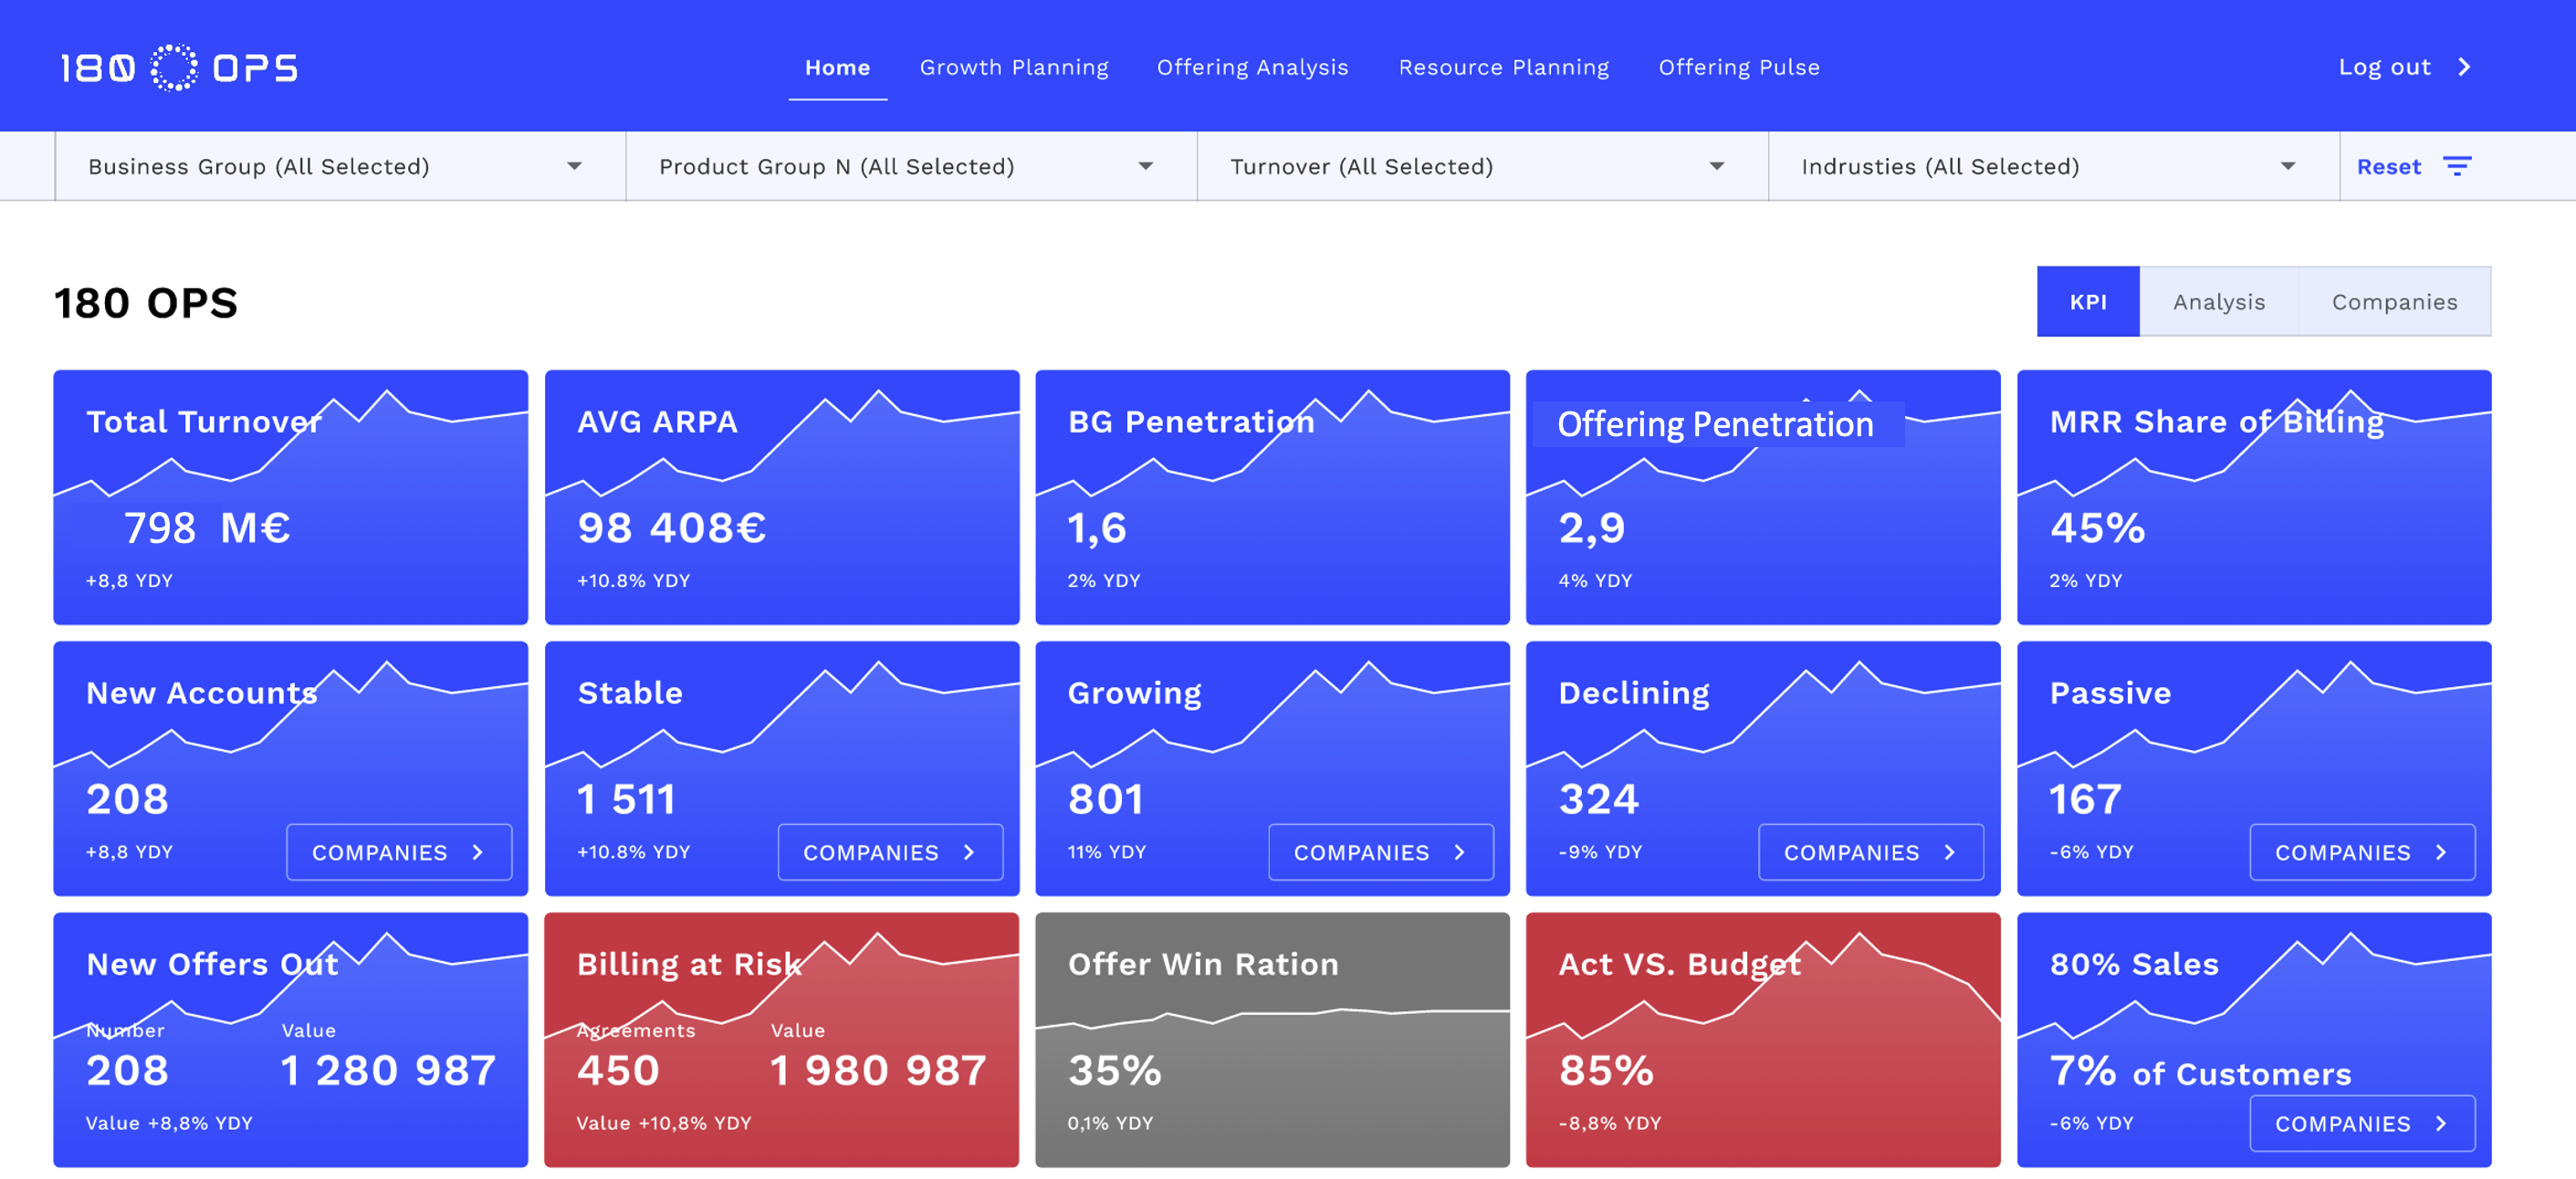Click the 180 OPS logo
This screenshot has height=1179, width=2576.
178,67
